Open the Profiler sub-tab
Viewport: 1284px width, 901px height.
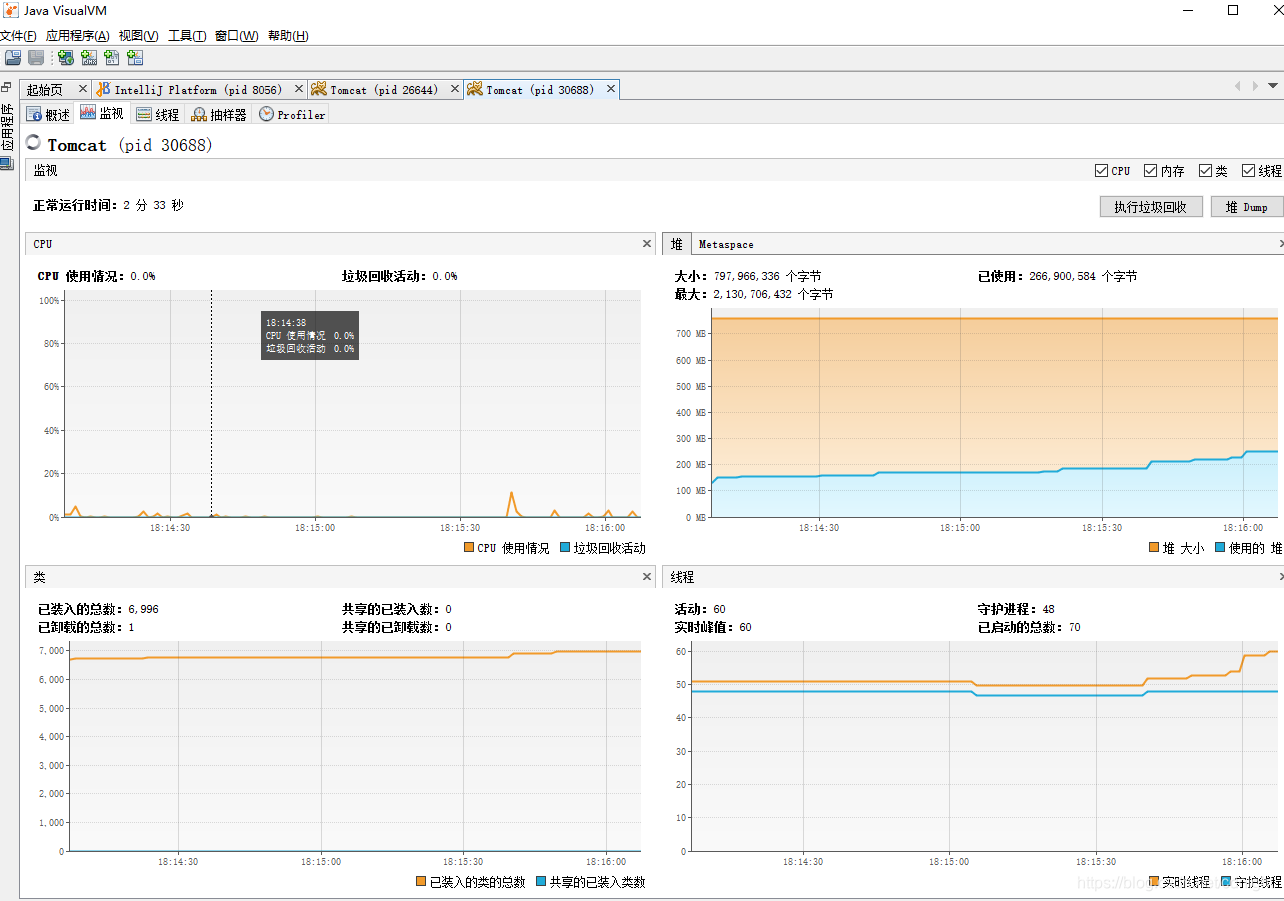click(x=292, y=115)
